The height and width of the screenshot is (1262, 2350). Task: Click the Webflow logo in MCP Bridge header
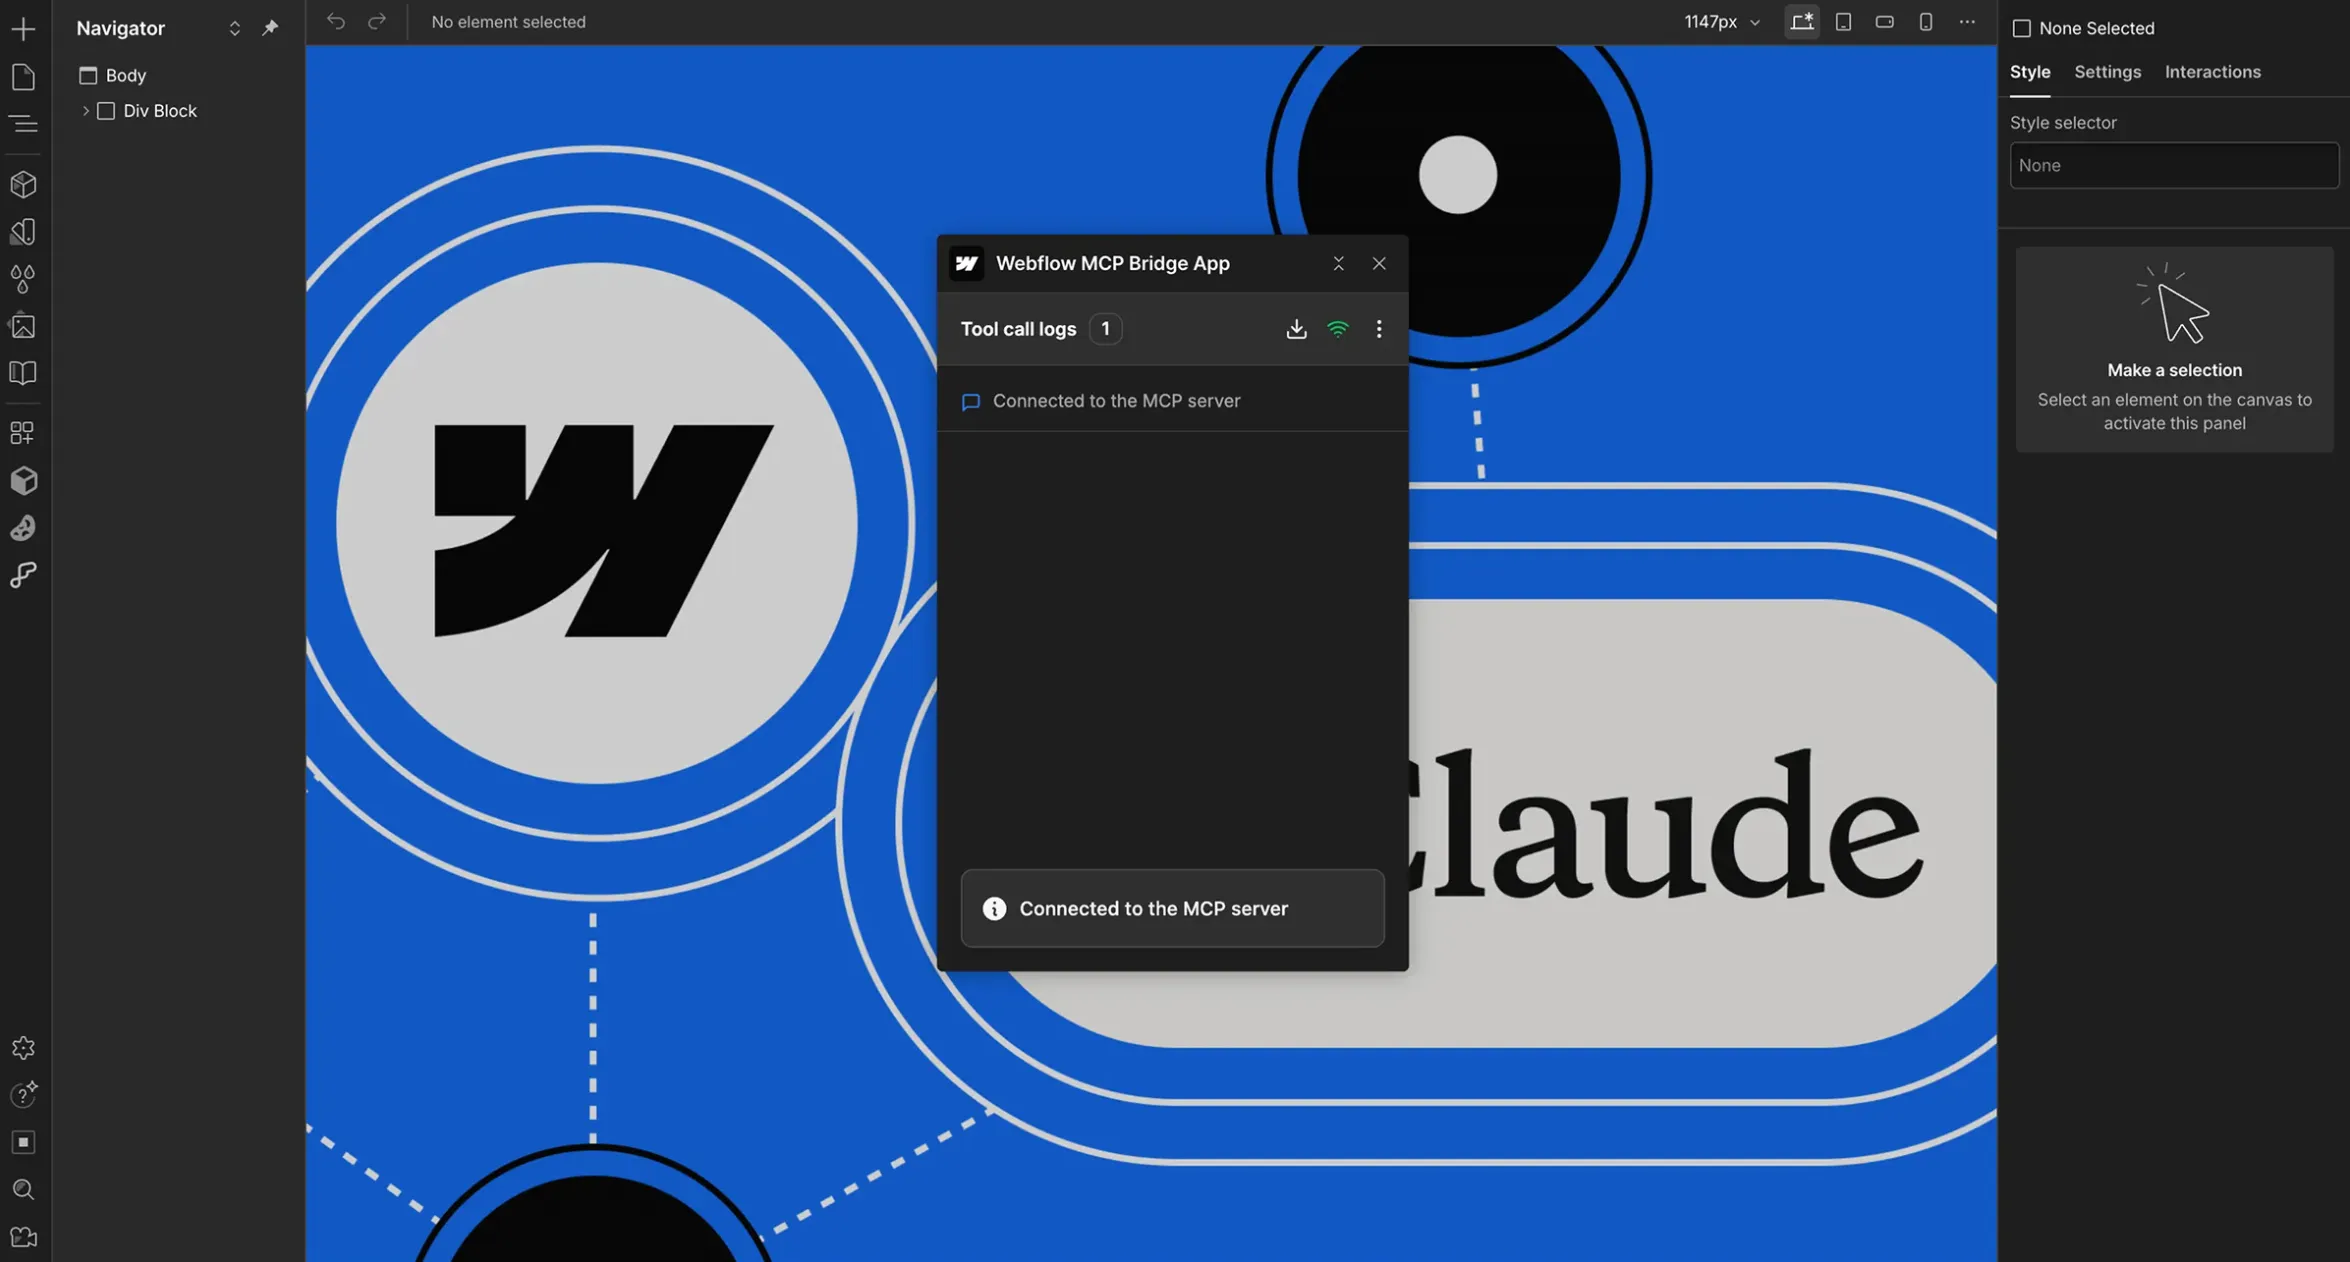pos(966,263)
